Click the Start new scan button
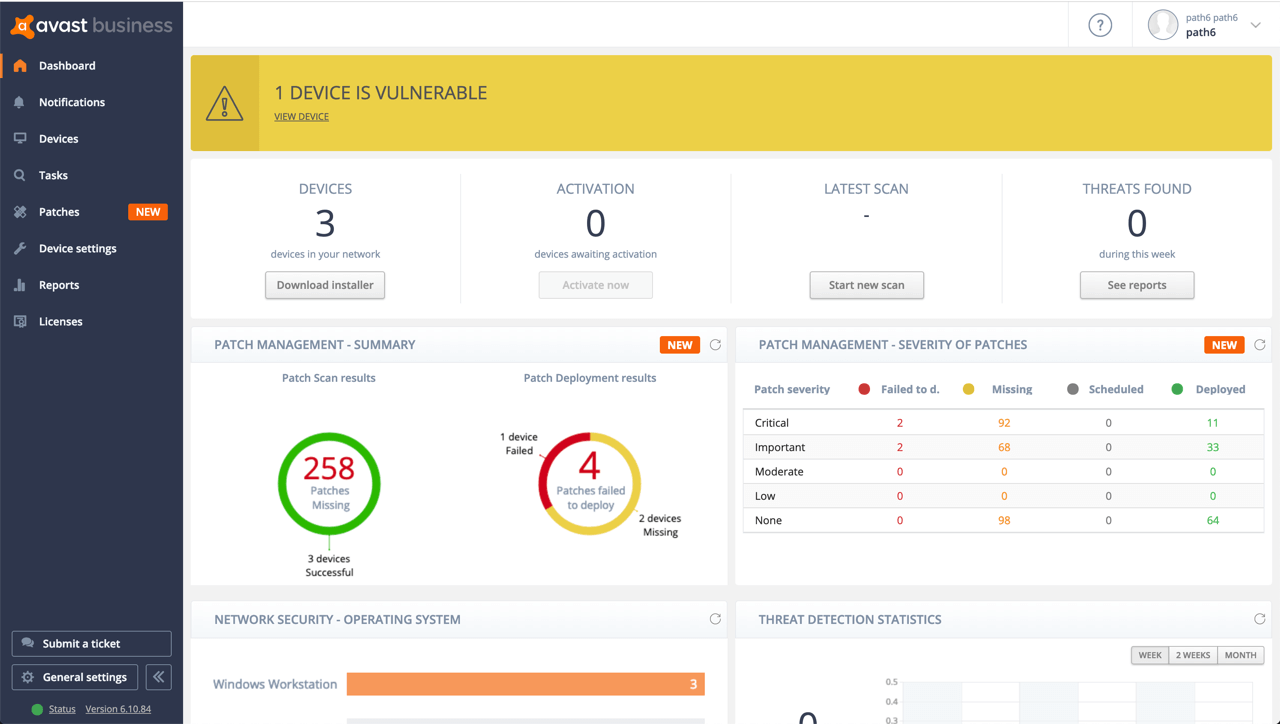1280x724 pixels. coord(866,285)
